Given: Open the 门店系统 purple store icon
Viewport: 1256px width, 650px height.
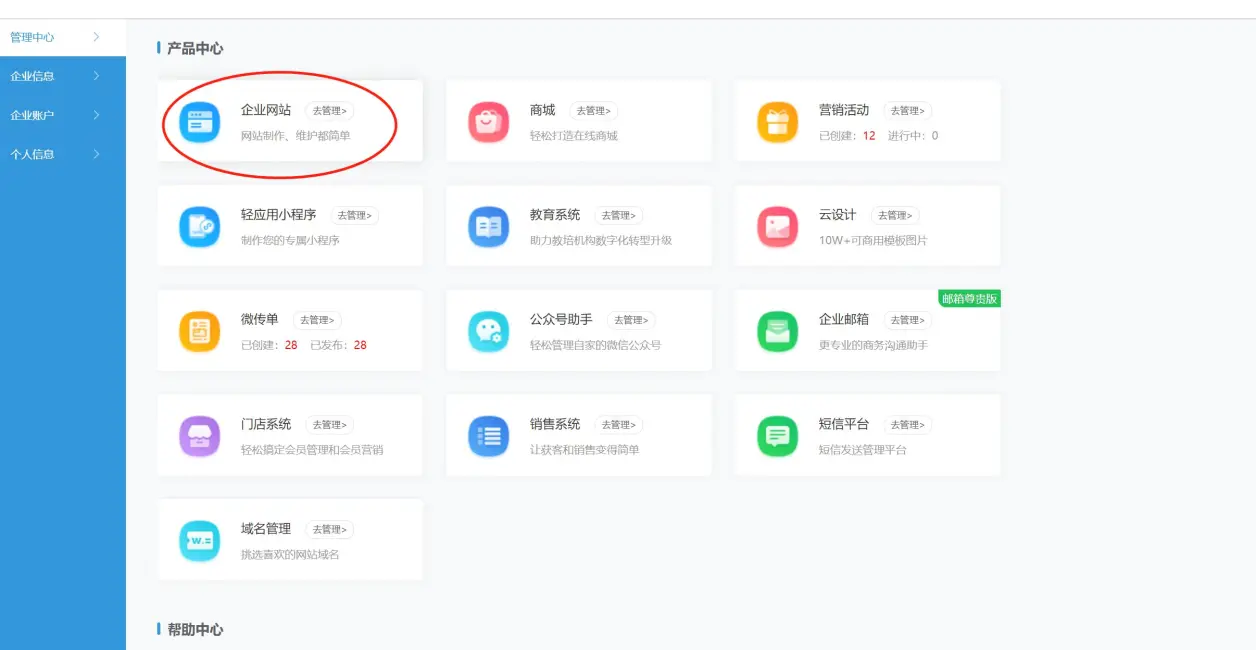Looking at the screenshot, I should tap(199, 436).
